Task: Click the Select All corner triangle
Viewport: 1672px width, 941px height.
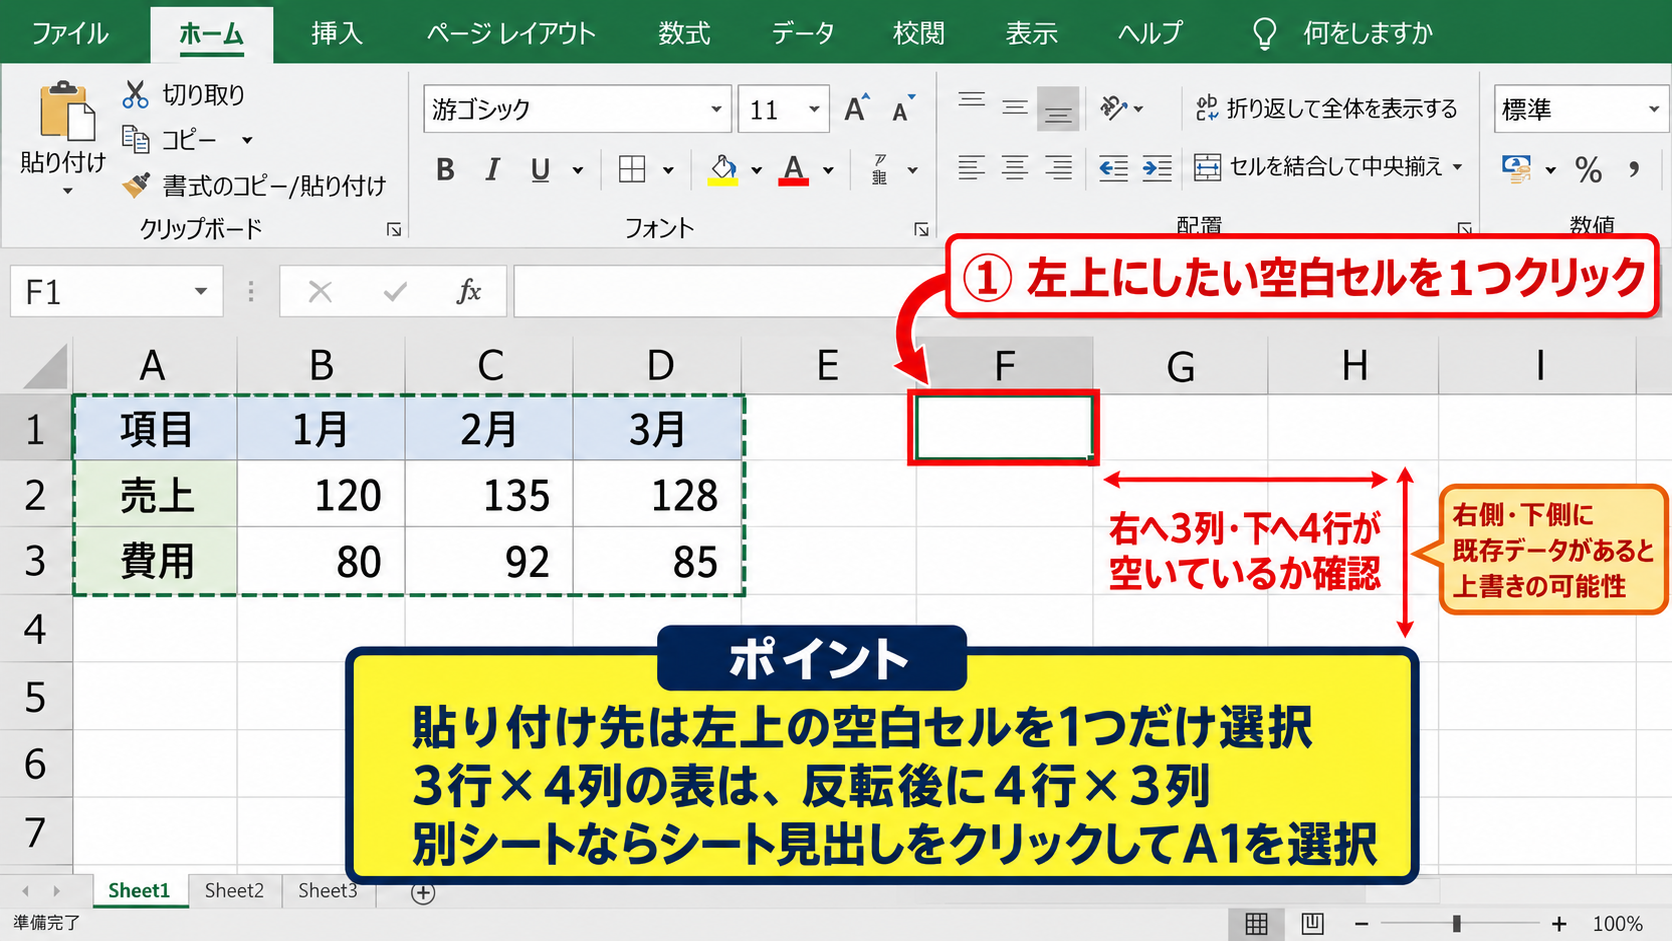Action: (x=46, y=366)
